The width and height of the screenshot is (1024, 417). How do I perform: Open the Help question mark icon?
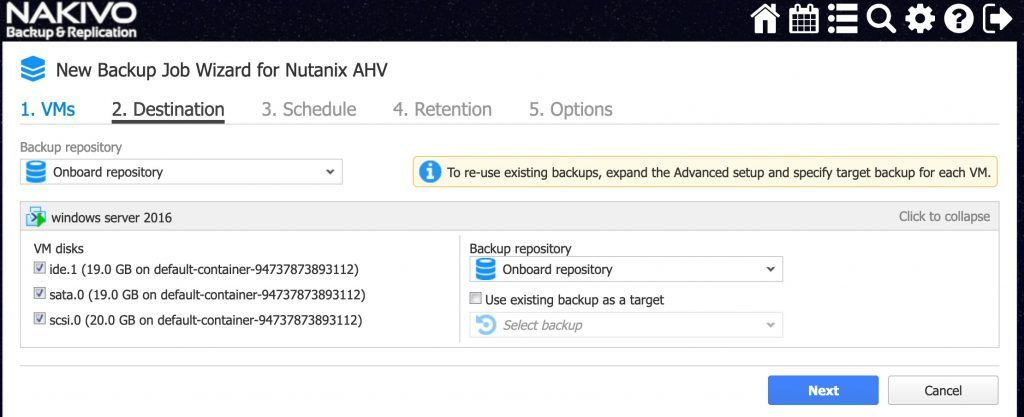coord(958,18)
